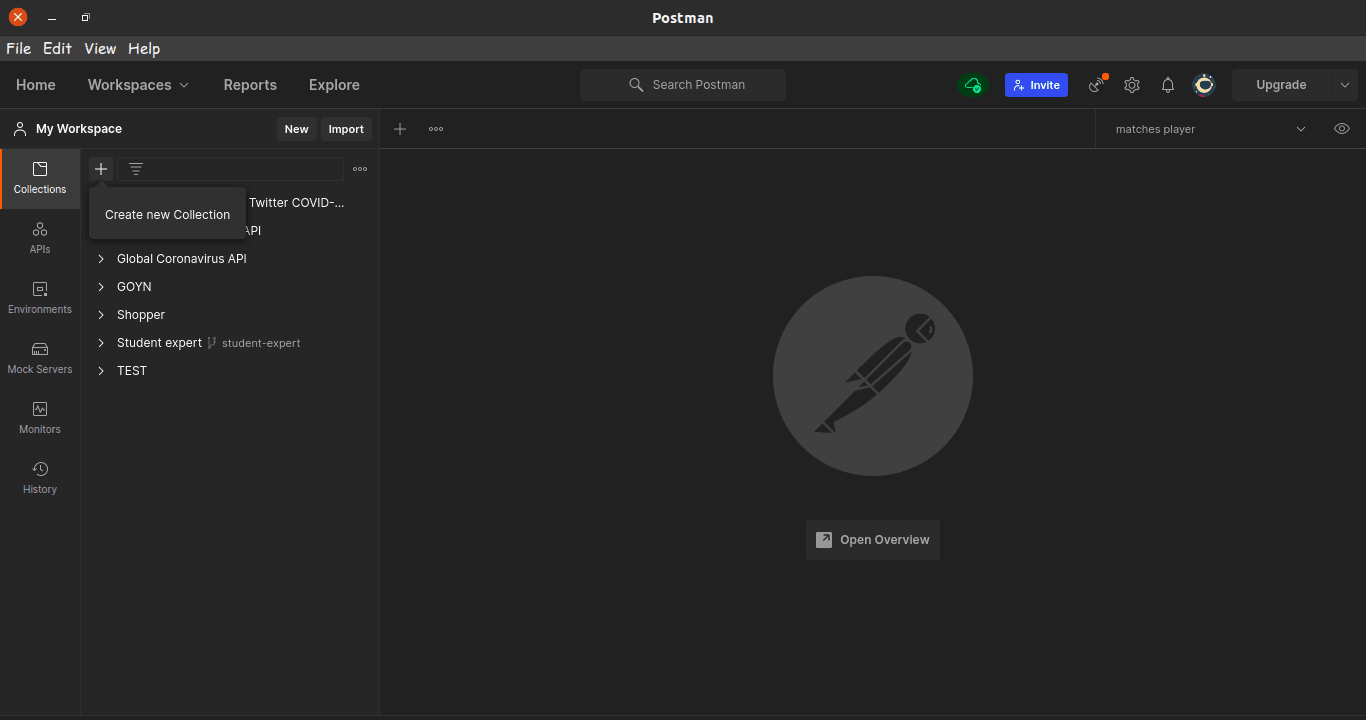The height and width of the screenshot is (720, 1366).
Task: Select the TEST collection name
Action: (132, 371)
